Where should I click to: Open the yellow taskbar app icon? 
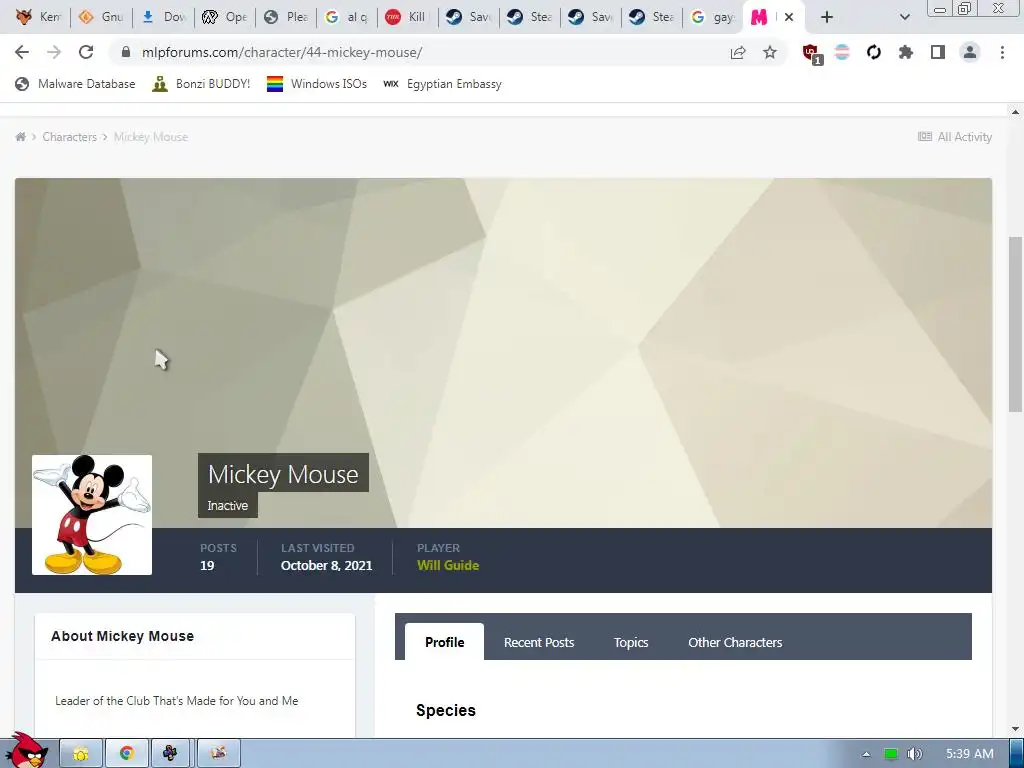tap(81, 754)
